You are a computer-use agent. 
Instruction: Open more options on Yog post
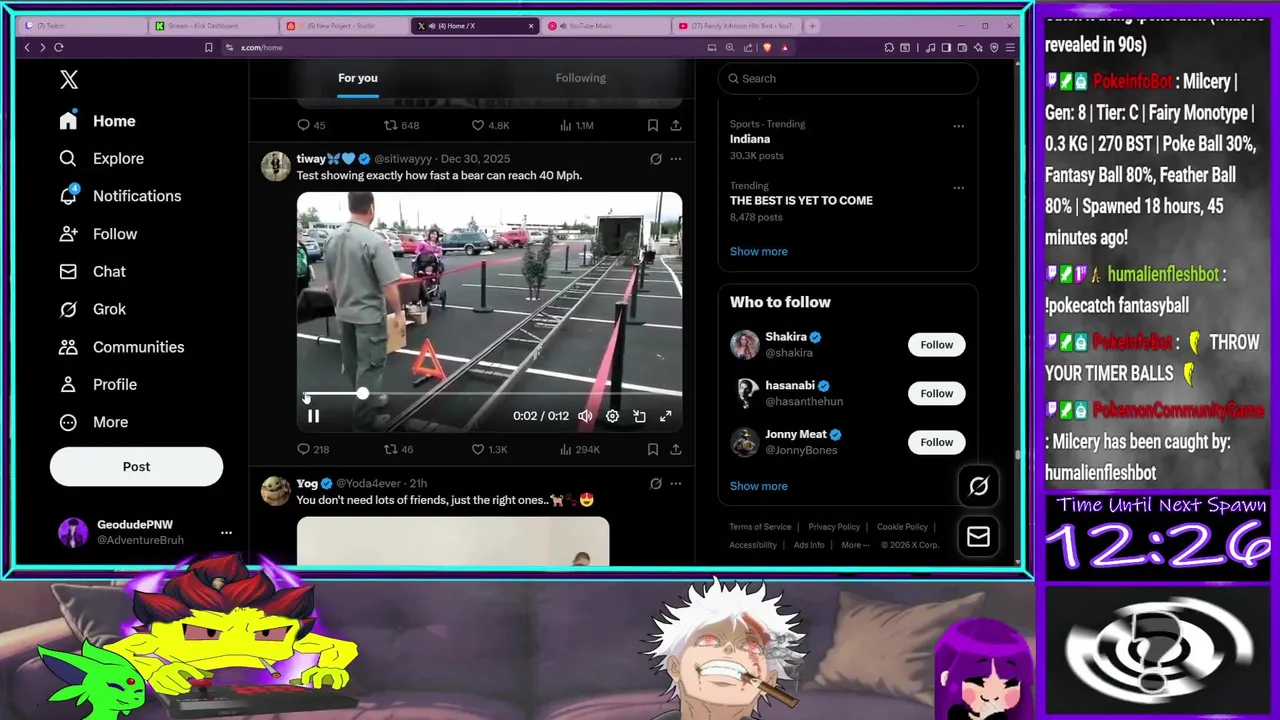pos(676,484)
